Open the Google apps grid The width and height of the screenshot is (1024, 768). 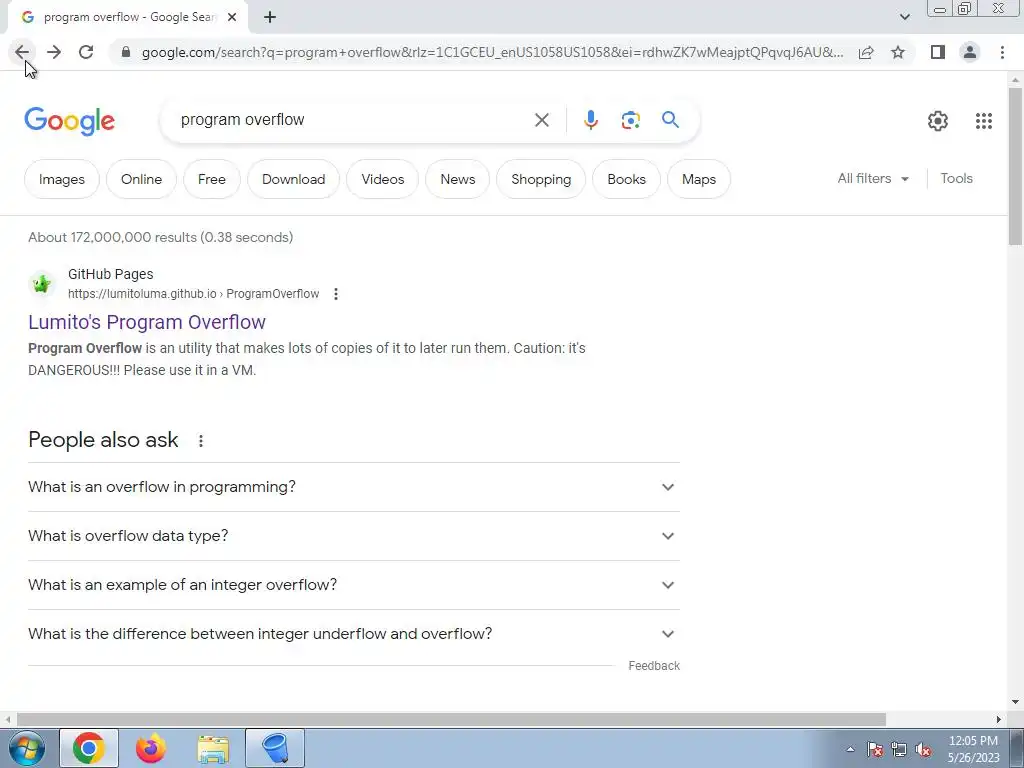pyautogui.click(x=984, y=121)
